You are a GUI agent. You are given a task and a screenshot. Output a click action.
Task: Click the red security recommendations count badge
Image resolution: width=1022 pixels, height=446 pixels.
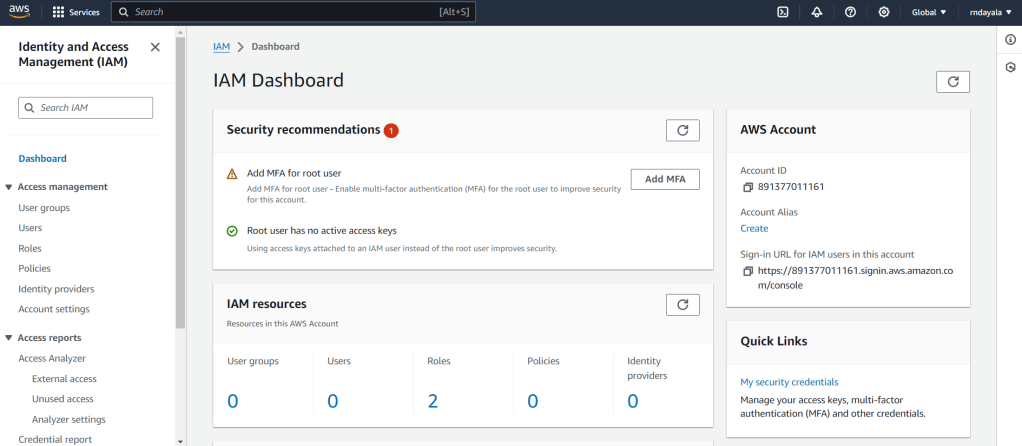coord(391,131)
